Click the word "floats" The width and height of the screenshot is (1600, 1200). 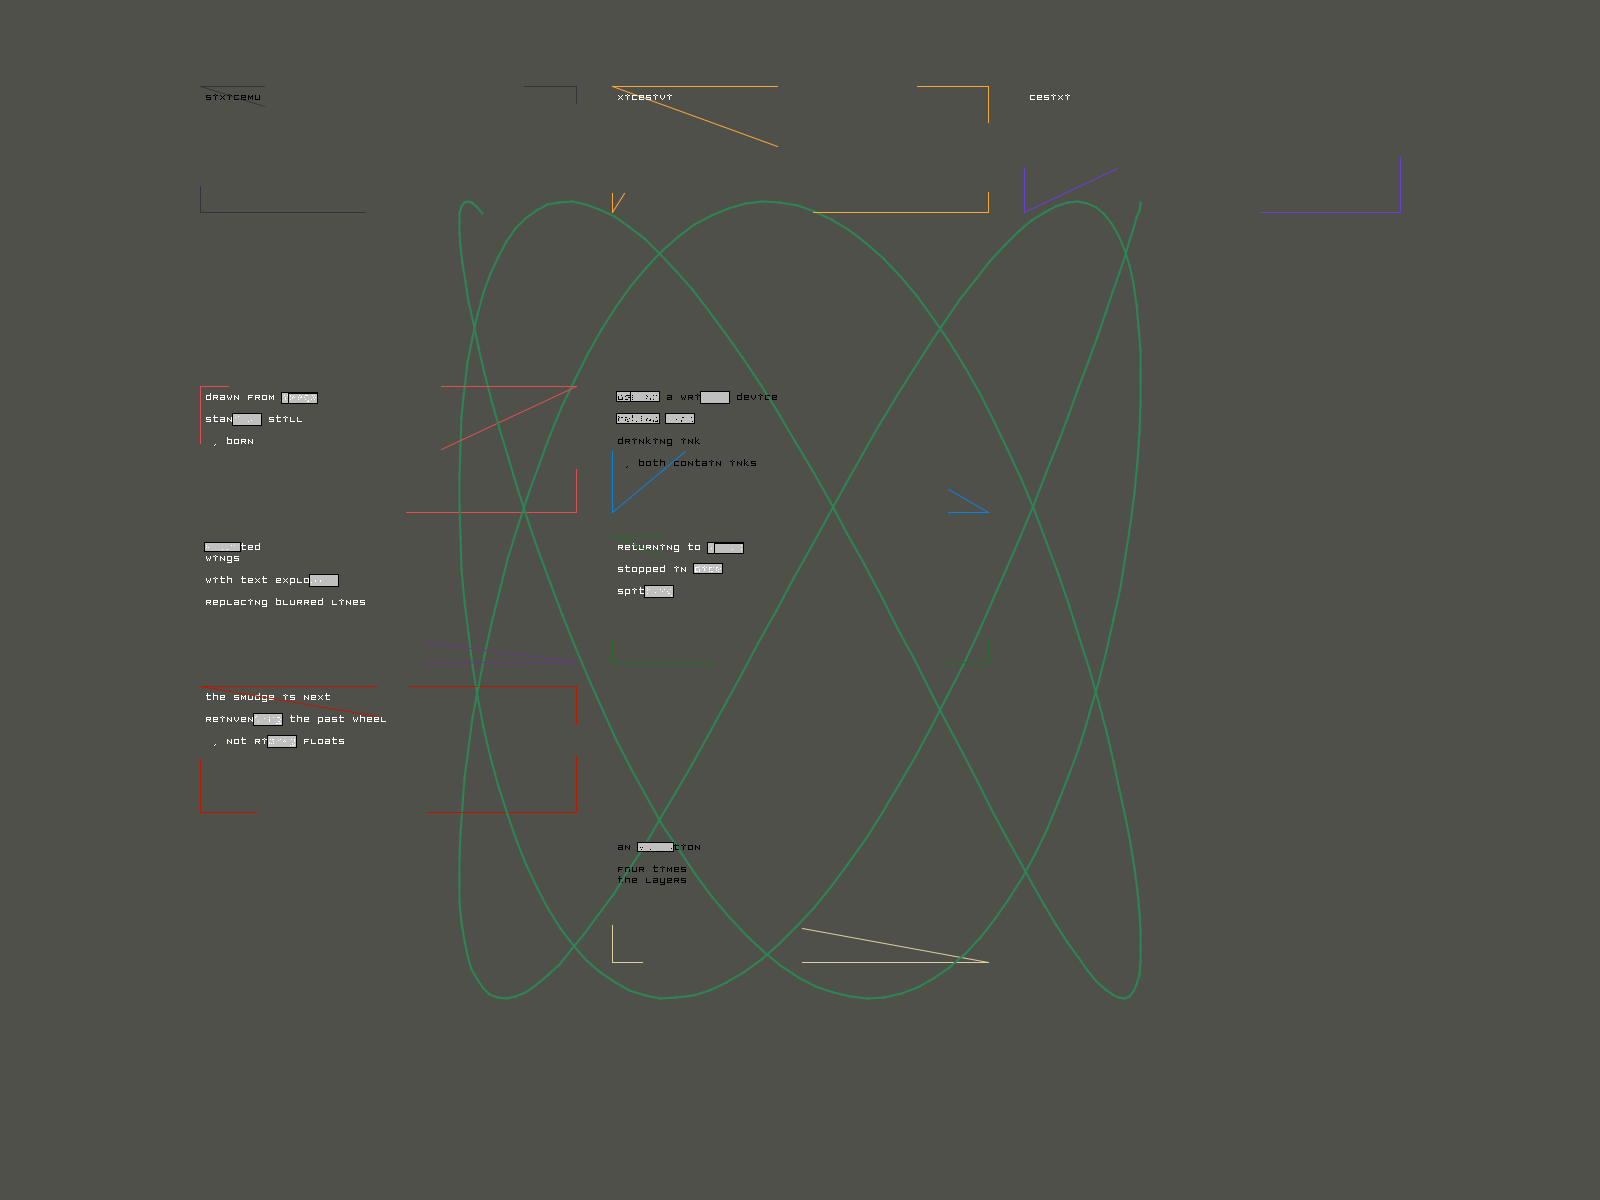point(323,741)
